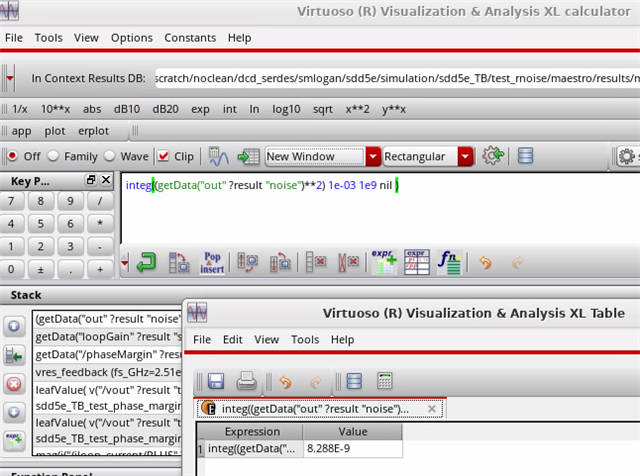Click the save icon in Table window
This screenshot has width=640, height=476.
coord(215,381)
